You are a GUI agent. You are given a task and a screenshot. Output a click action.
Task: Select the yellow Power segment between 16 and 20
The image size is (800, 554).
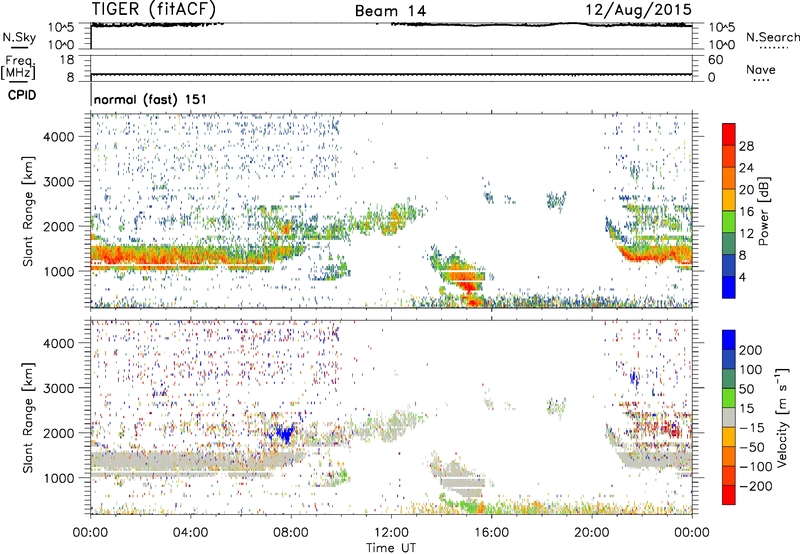pos(729,200)
